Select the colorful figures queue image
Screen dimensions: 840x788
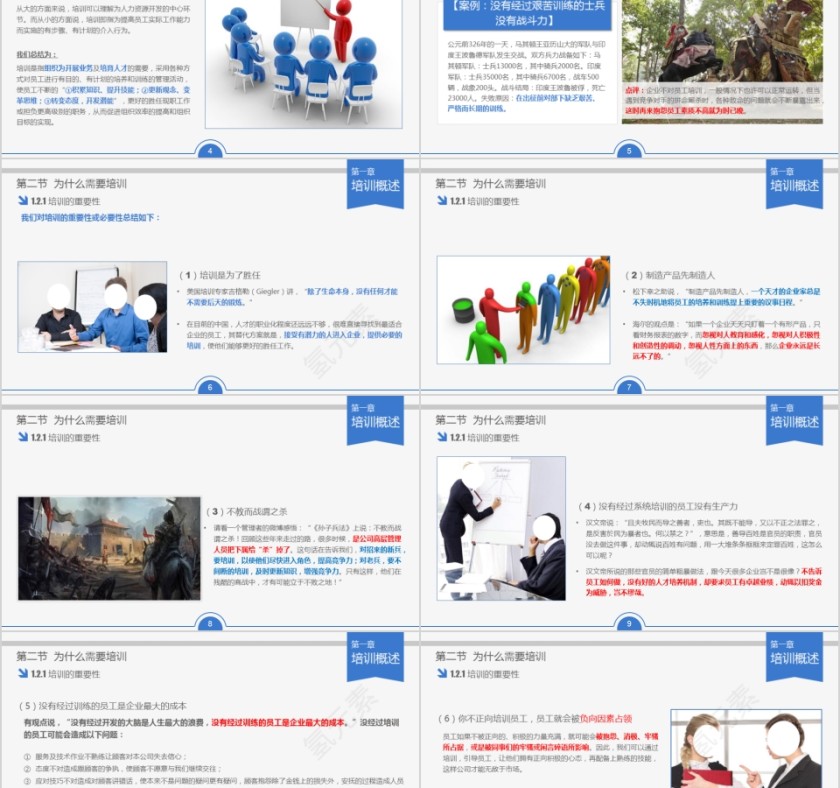523,309
